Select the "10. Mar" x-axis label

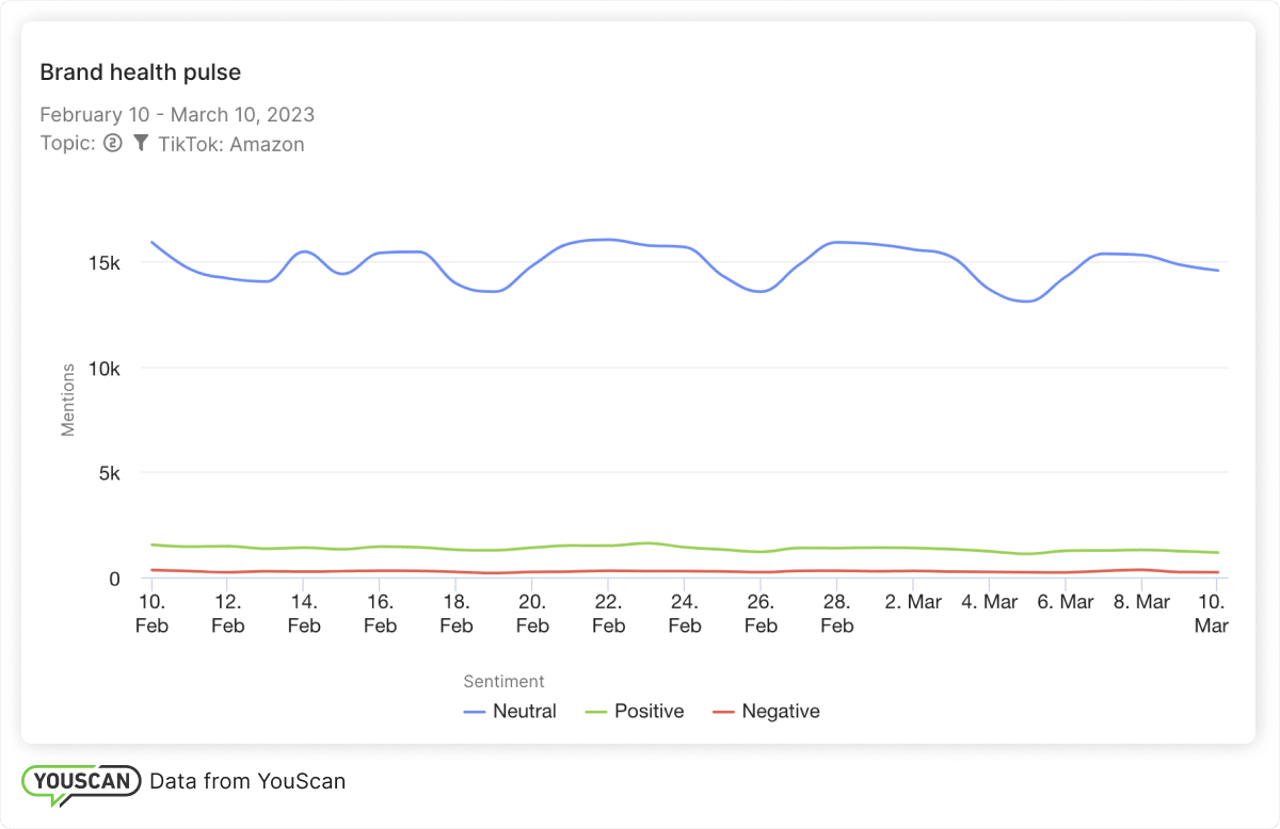click(x=1211, y=613)
